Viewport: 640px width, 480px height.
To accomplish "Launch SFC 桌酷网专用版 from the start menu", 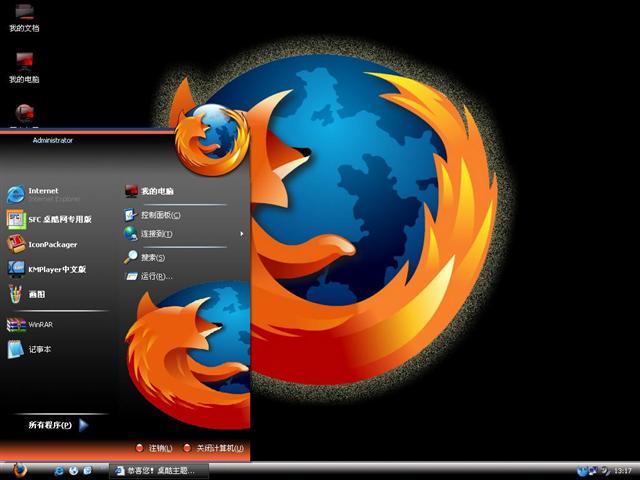I will [x=60, y=219].
